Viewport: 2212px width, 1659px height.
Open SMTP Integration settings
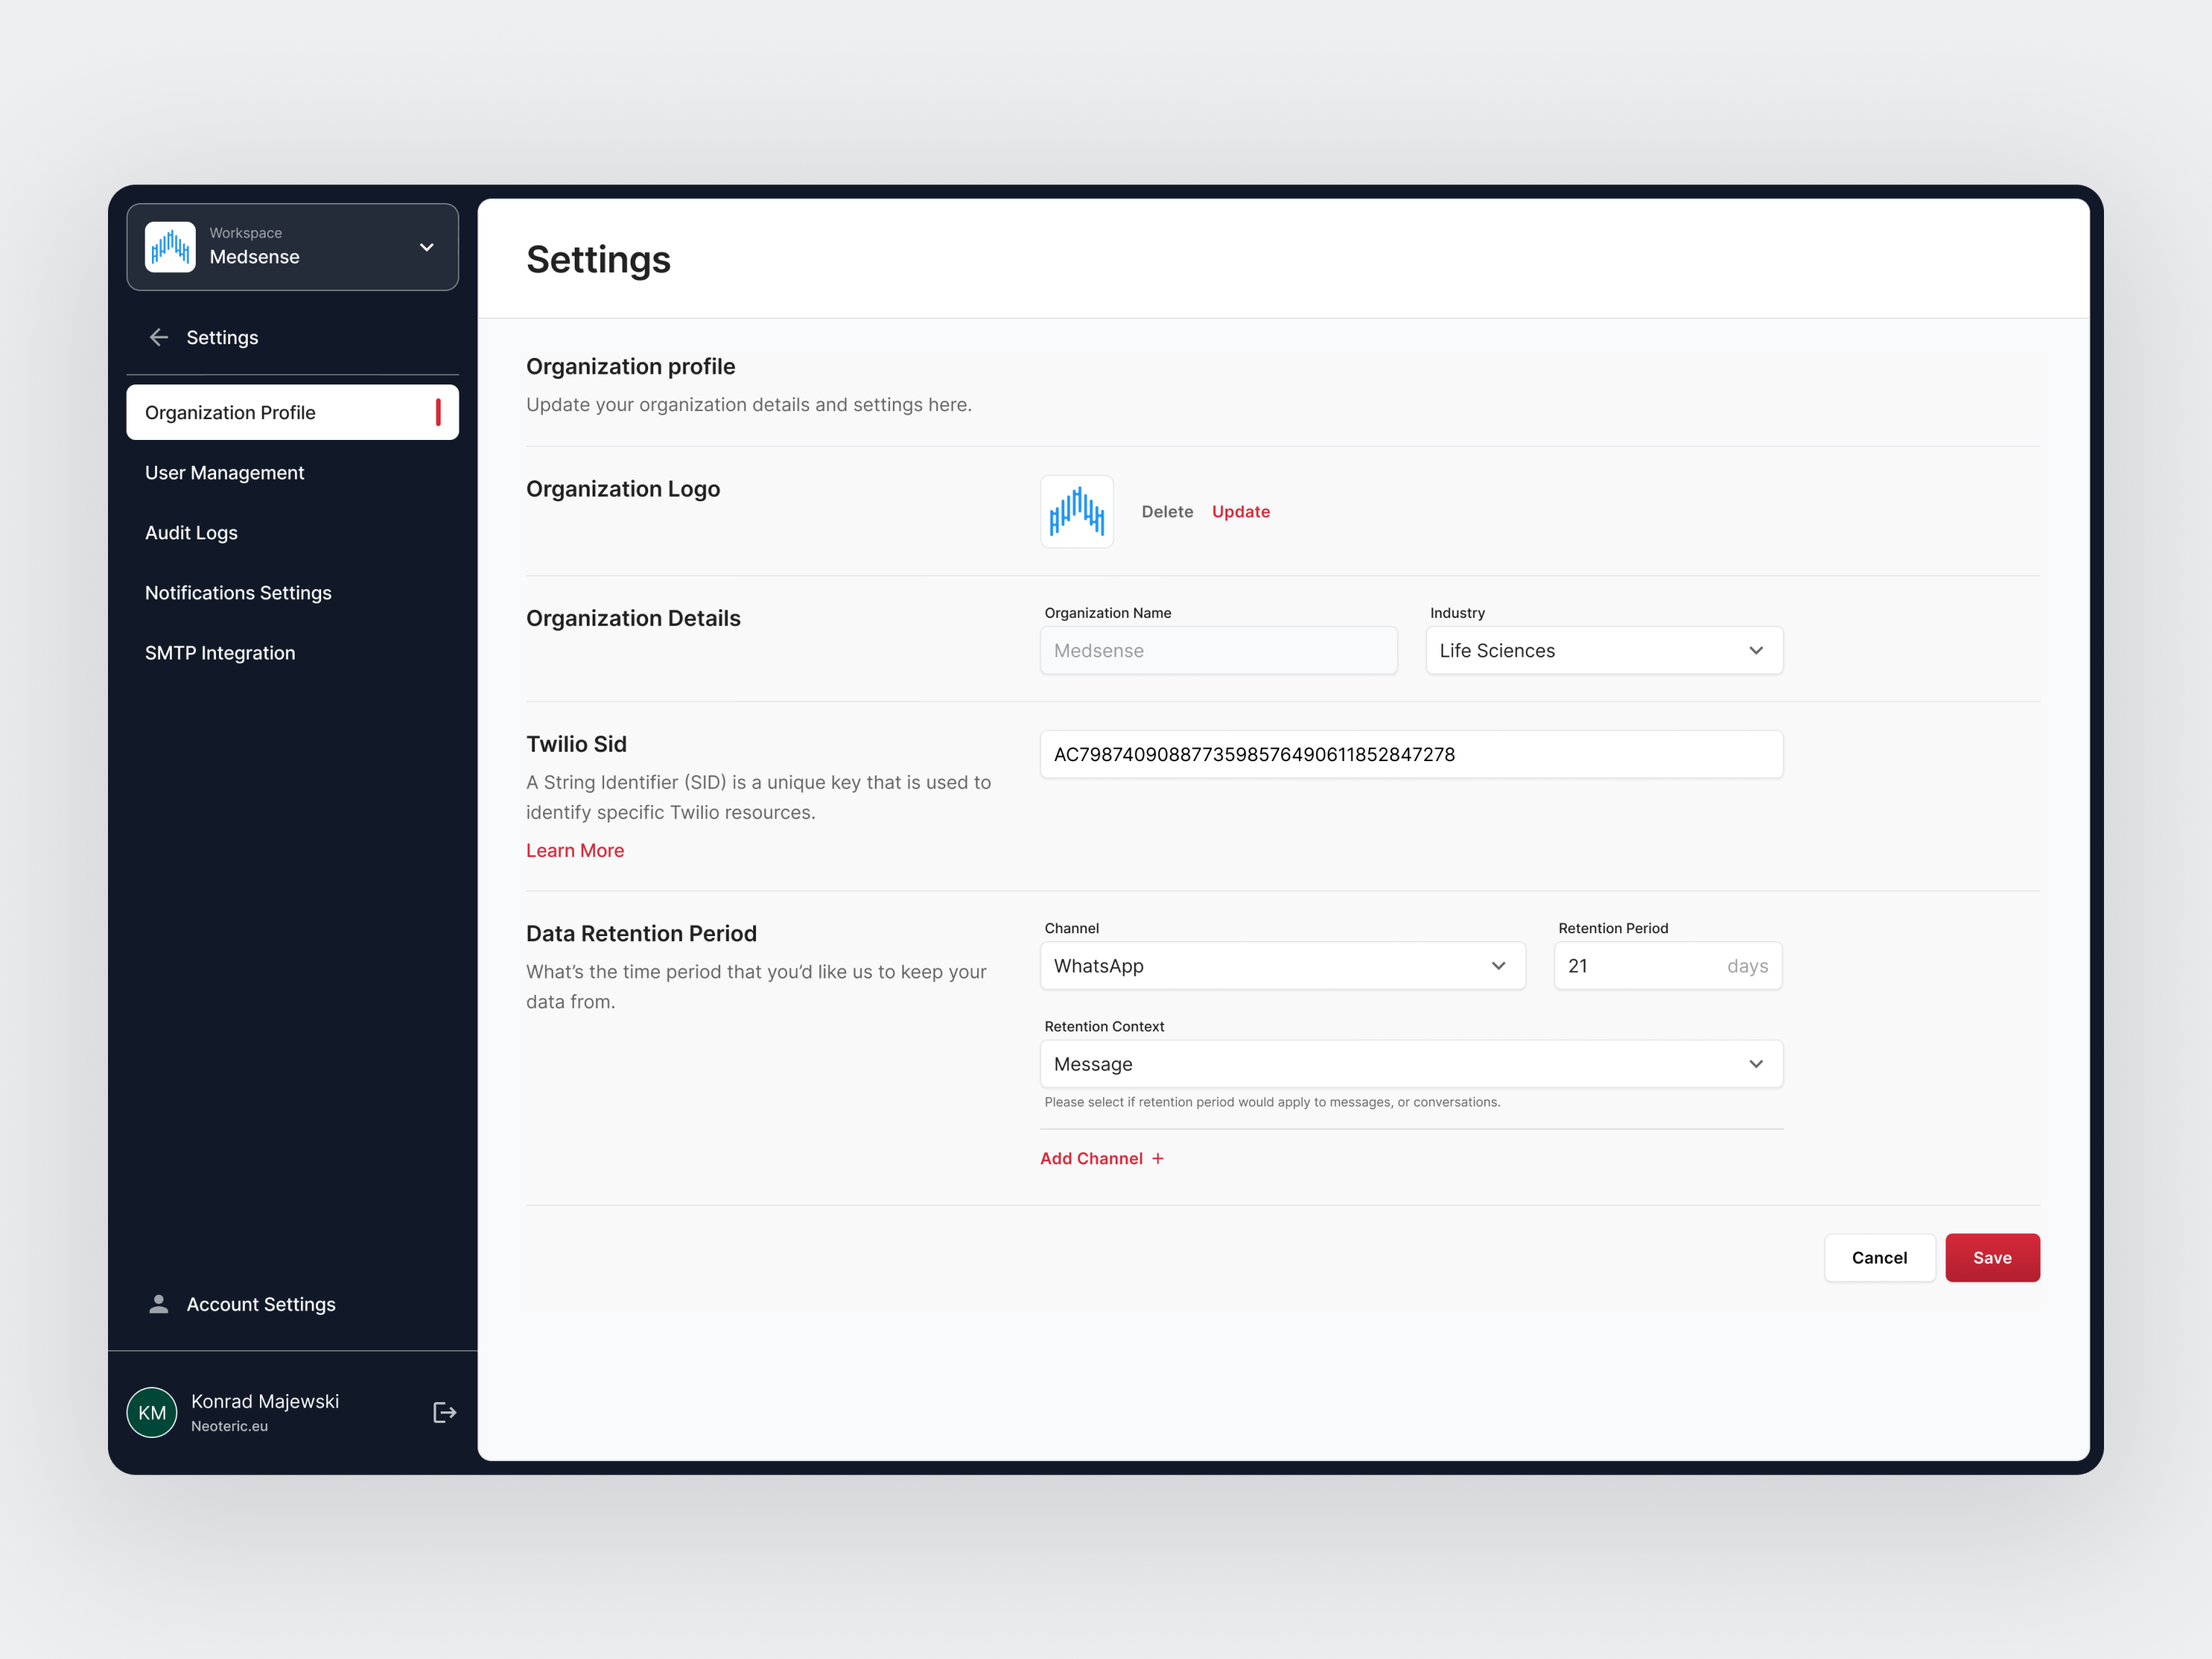click(x=220, y=652)
